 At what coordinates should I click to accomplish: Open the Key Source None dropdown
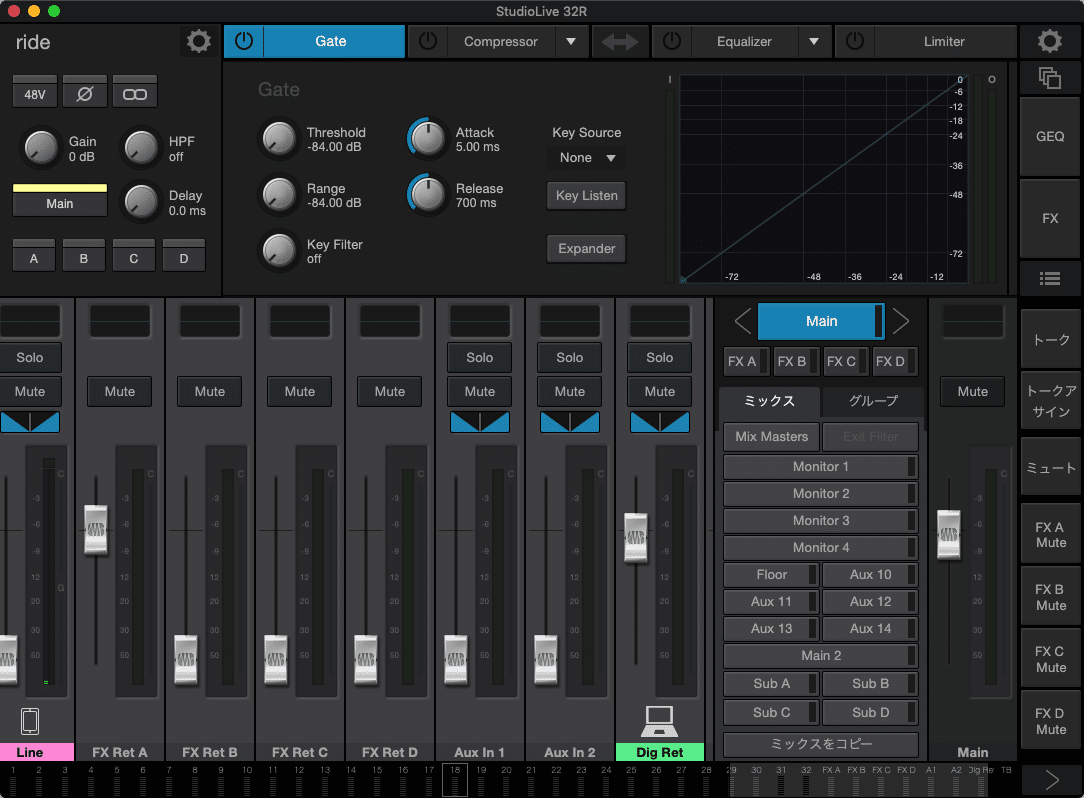[587, 158]
